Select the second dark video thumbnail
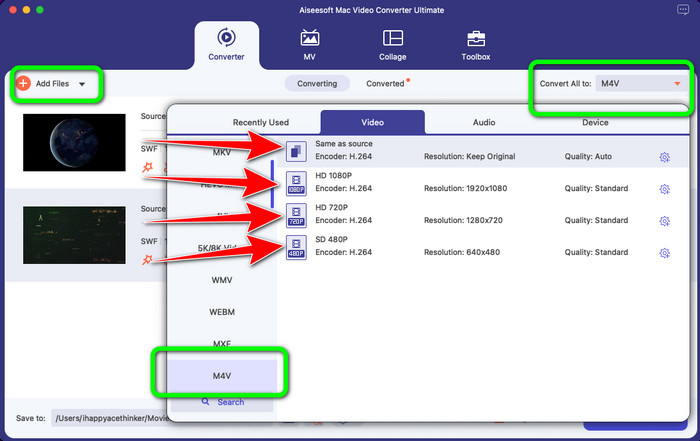The width and height of the screenshot is (700, 441). point(74,235)
